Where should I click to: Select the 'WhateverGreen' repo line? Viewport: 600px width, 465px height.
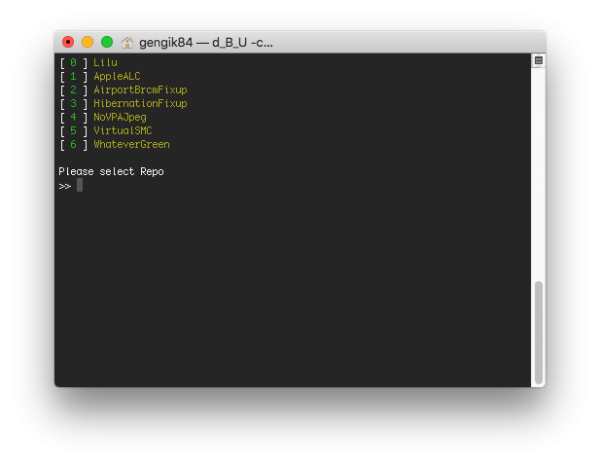point(114,144)
